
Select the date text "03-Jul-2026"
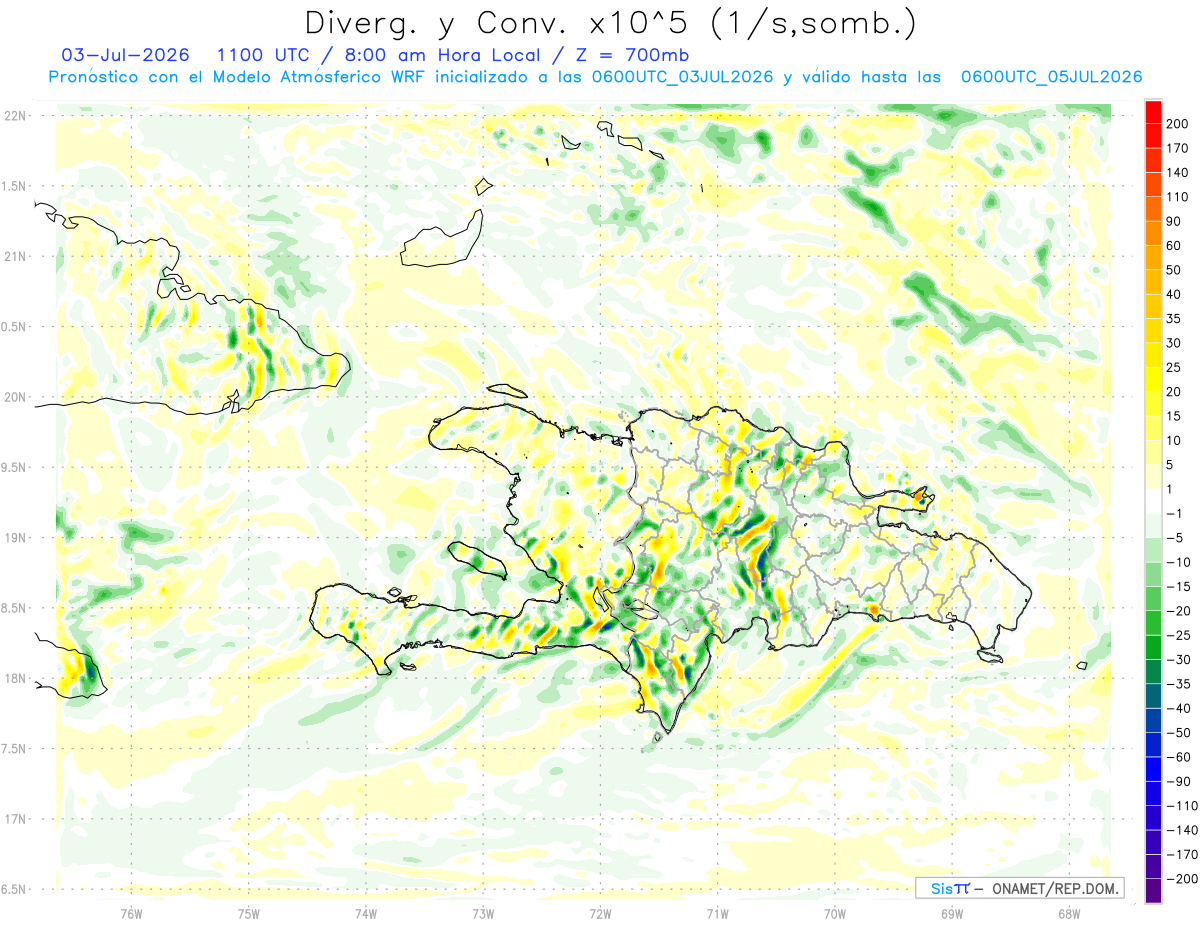point(123,55)
